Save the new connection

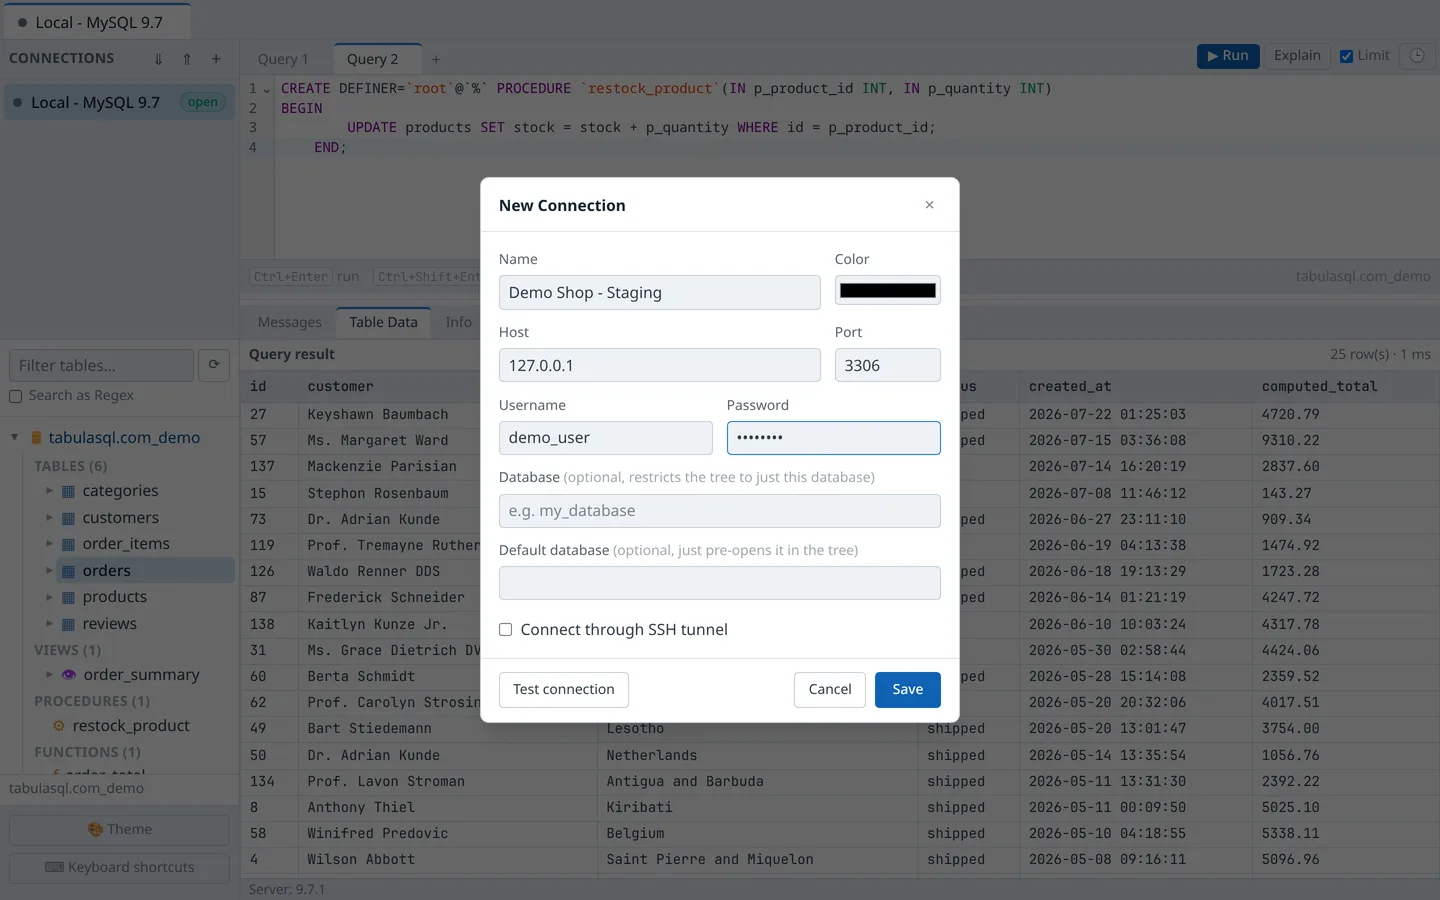(x=907, y=690)
